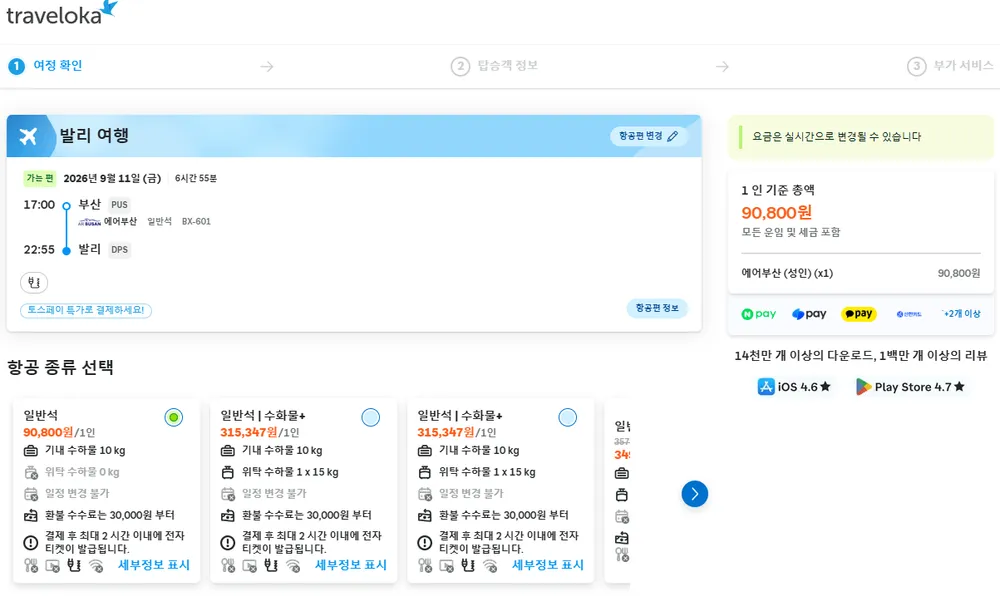Click checked baggage icon on third fare card
Screen dimensions: 1000x602
(x=425, y=473)
